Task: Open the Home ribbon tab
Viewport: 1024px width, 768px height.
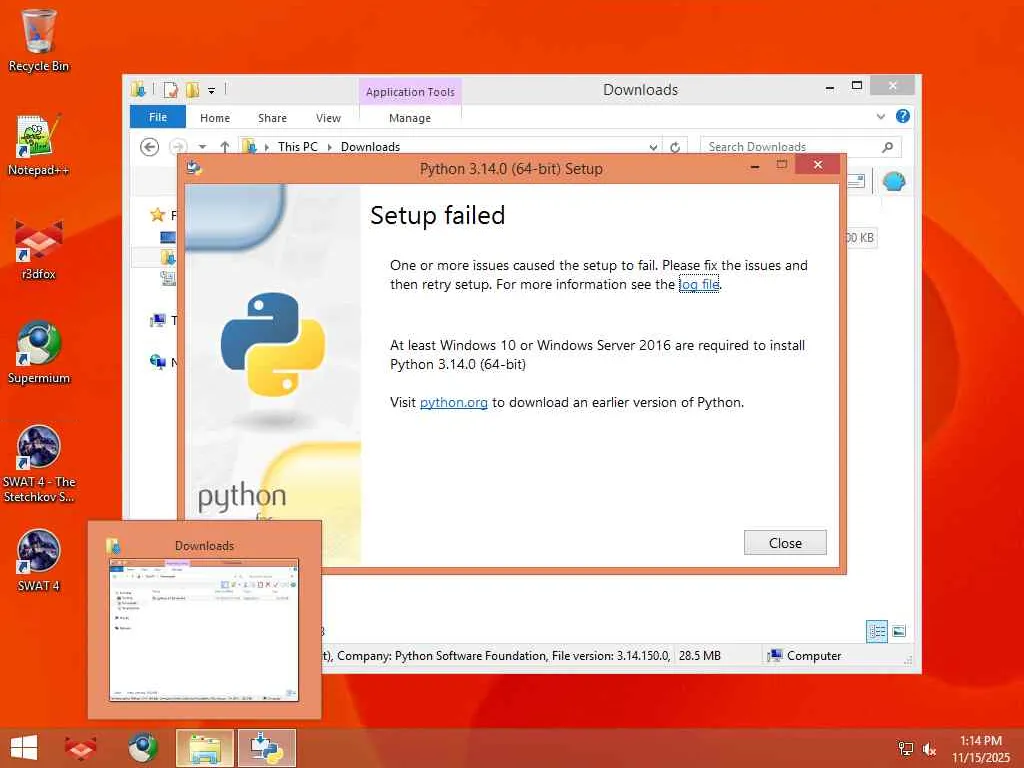Action: pyautogui.click(x=215, y=118)
